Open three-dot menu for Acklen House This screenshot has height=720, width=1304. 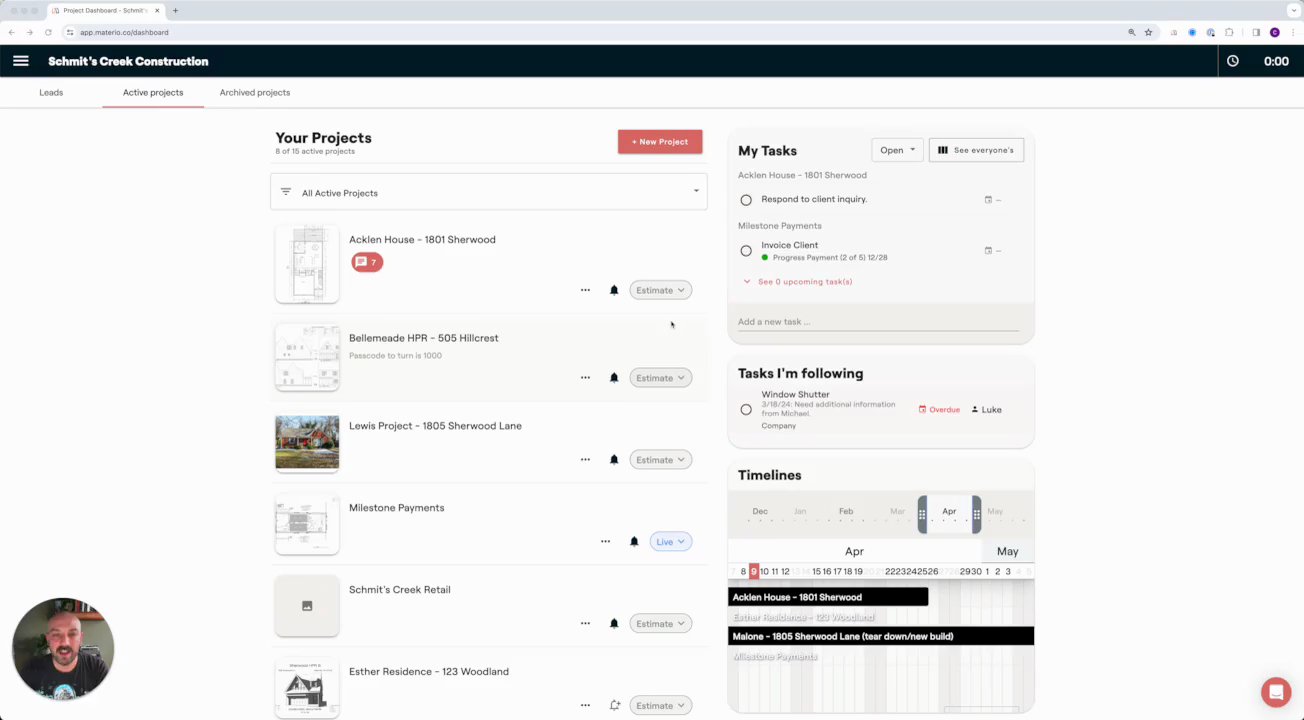point(585,290)
